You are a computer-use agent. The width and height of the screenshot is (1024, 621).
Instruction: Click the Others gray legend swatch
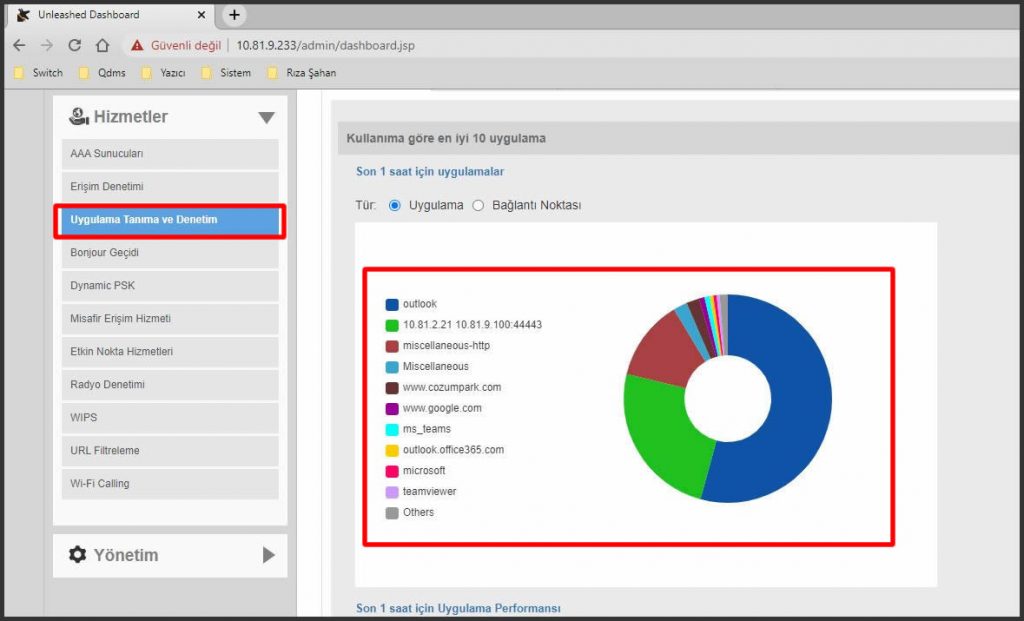[x=392, y=513]
